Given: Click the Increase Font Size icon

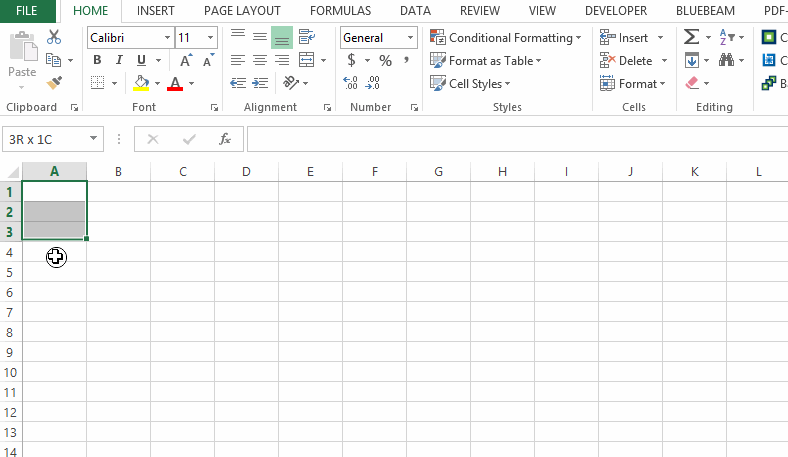Looking at the screenshot, I should [x=186, y=60].
